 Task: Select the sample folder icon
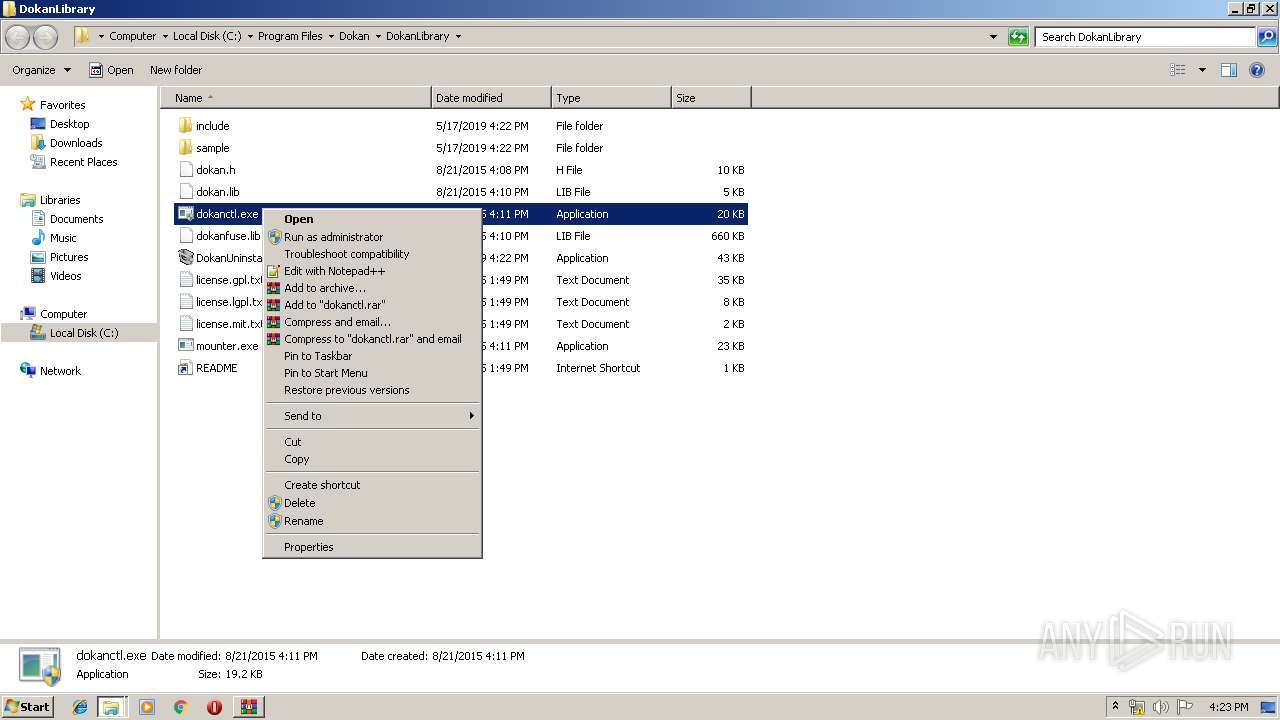point(185,148)
